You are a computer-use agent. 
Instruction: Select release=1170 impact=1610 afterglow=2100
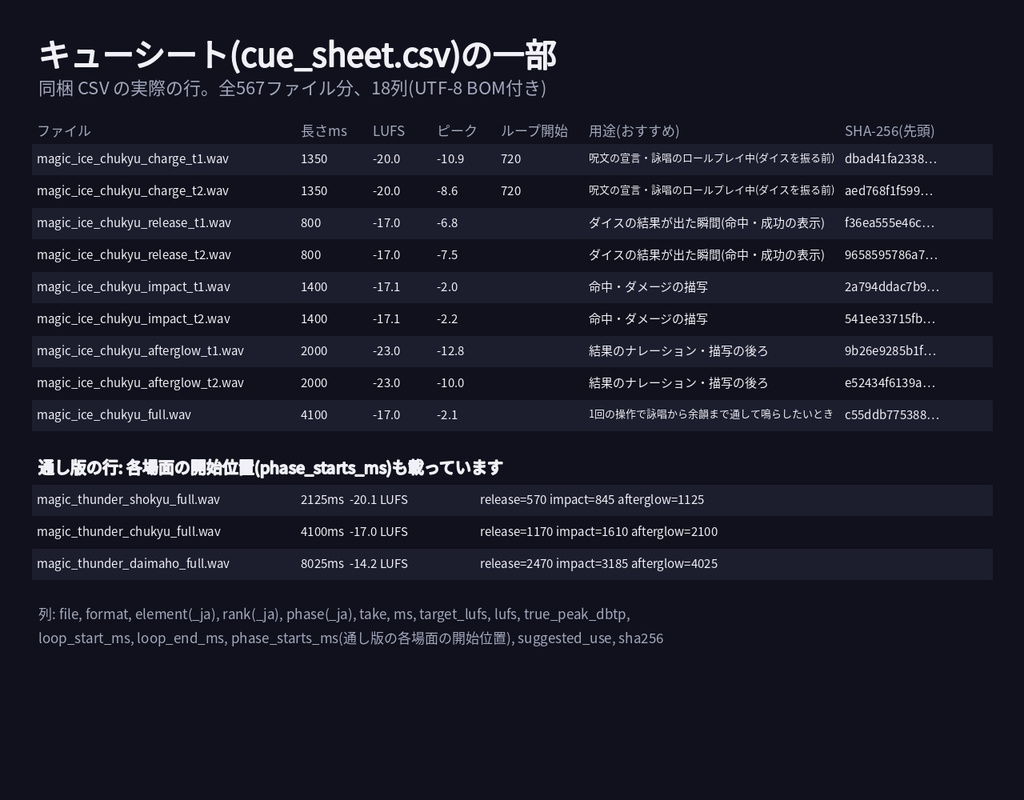pyautogui.click(x=599, y=532)
